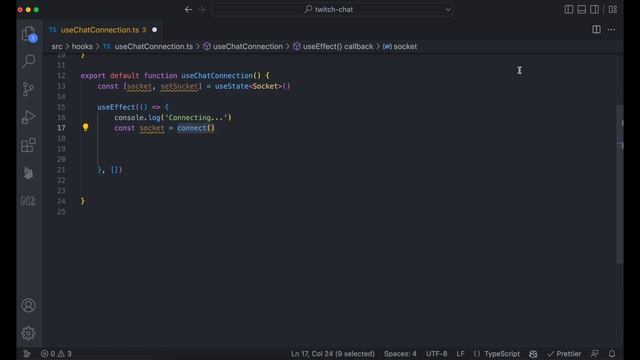Toggle the bottom panel layout icon
Screen dimensions: 640x360
point(582,9)
